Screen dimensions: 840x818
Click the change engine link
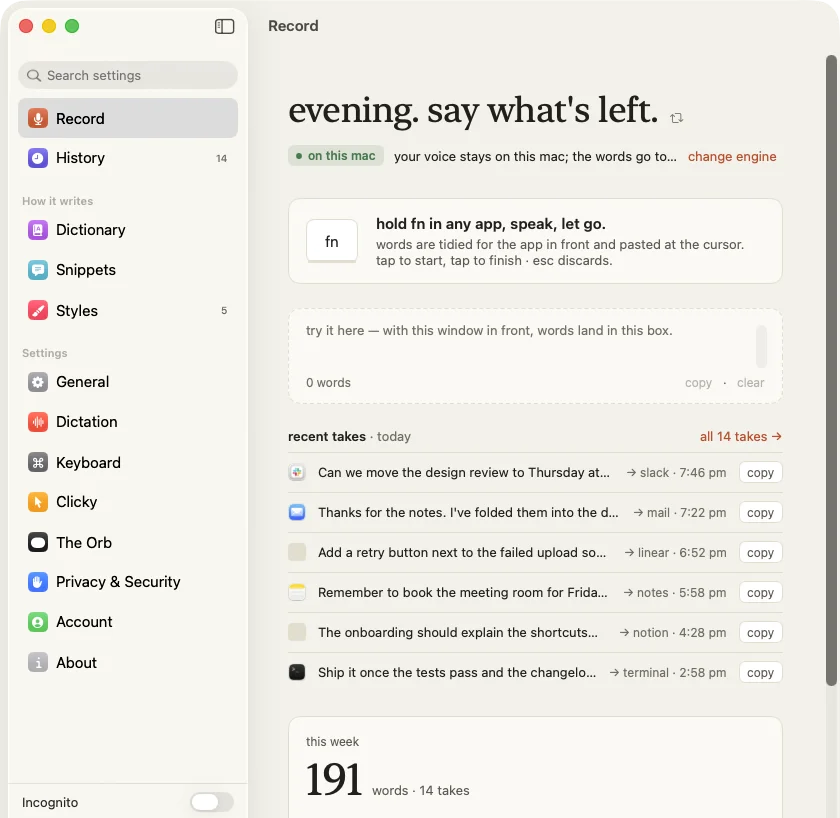(x=732, y=156)
